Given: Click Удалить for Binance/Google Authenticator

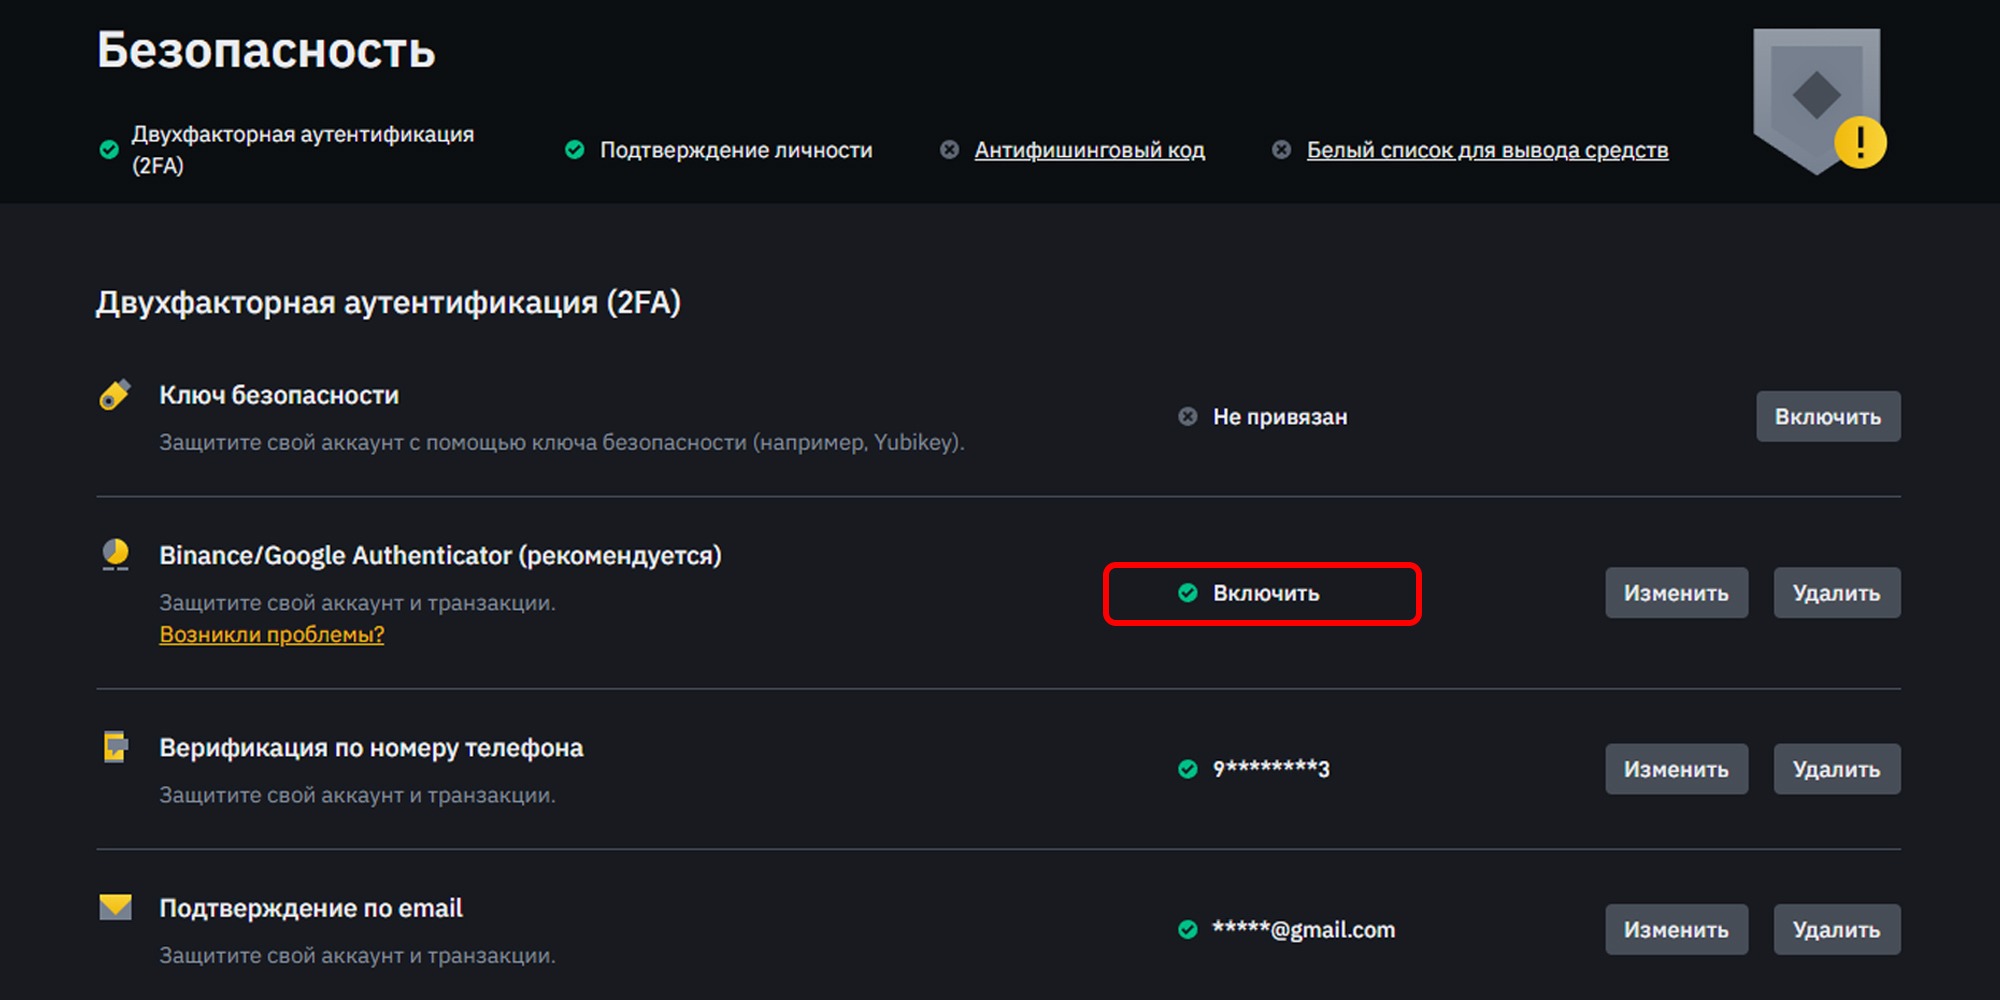Looking at the screenshot, I should (x=1836, y=593).
